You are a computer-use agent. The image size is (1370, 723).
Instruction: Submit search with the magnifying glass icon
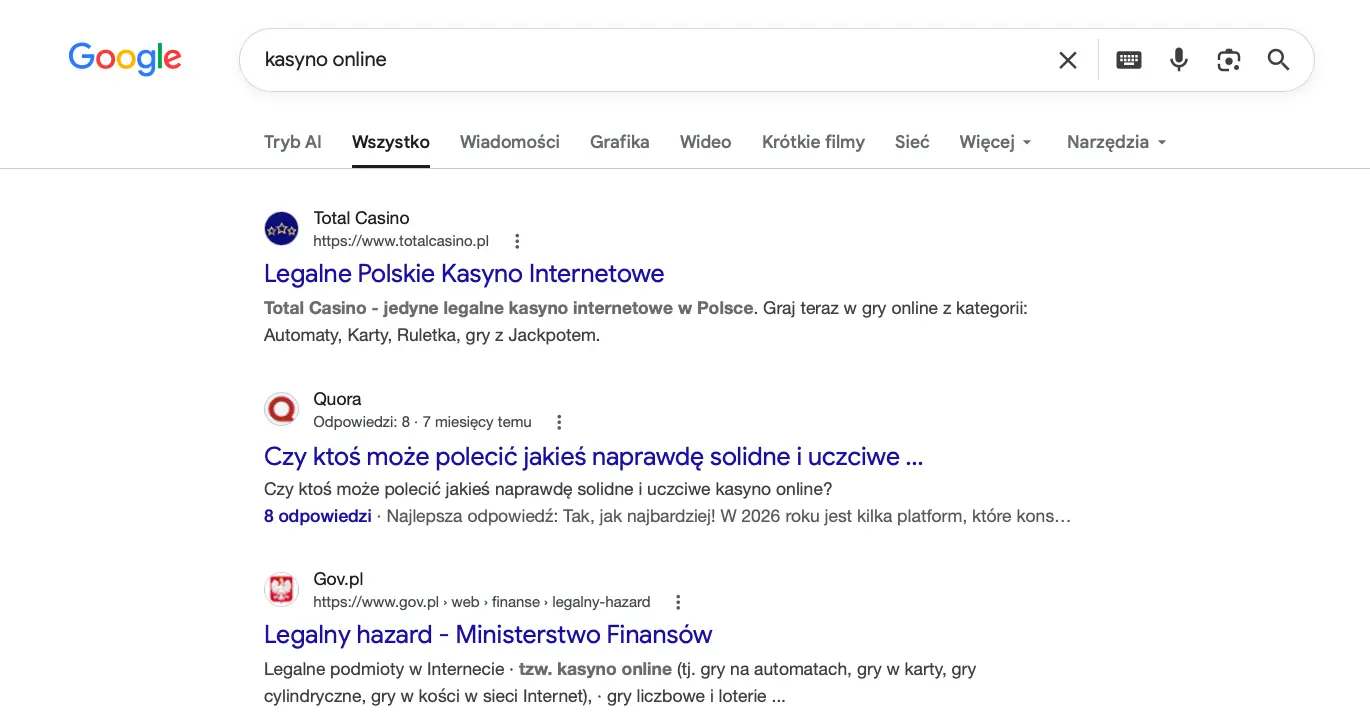(1278, 60)
